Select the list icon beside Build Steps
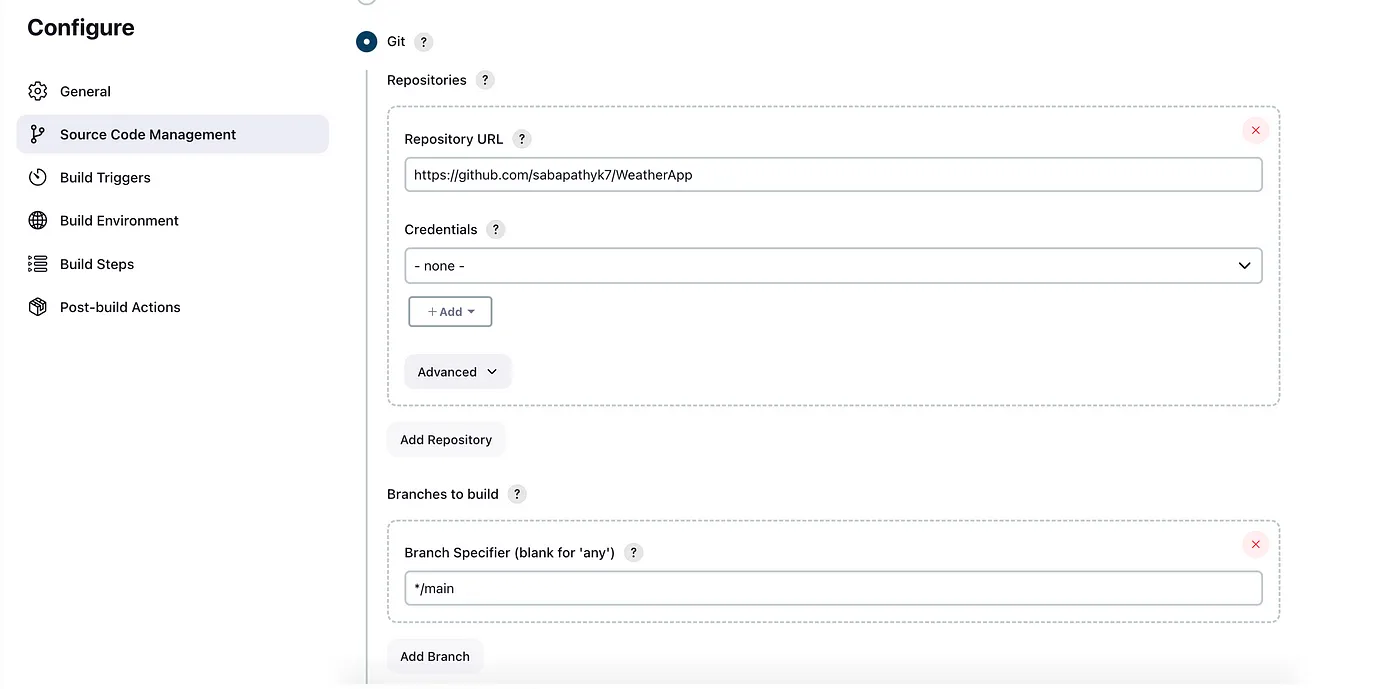Screen dimensions: 1400x689 (x=37, y=263)
